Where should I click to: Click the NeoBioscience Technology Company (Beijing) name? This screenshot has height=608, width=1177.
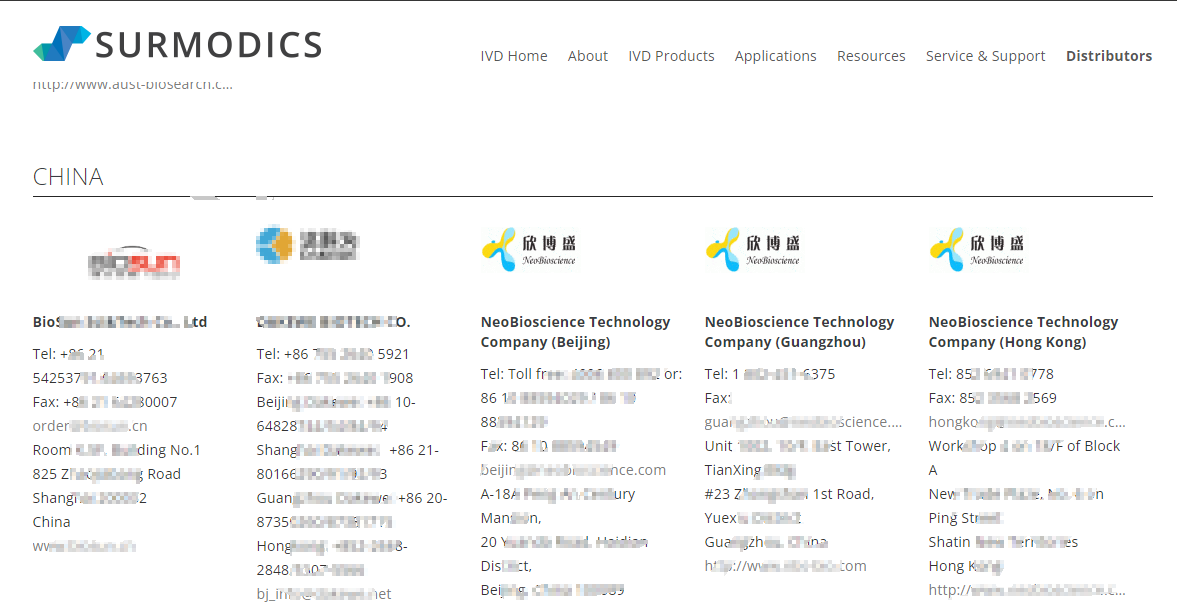tap(576, 332)
